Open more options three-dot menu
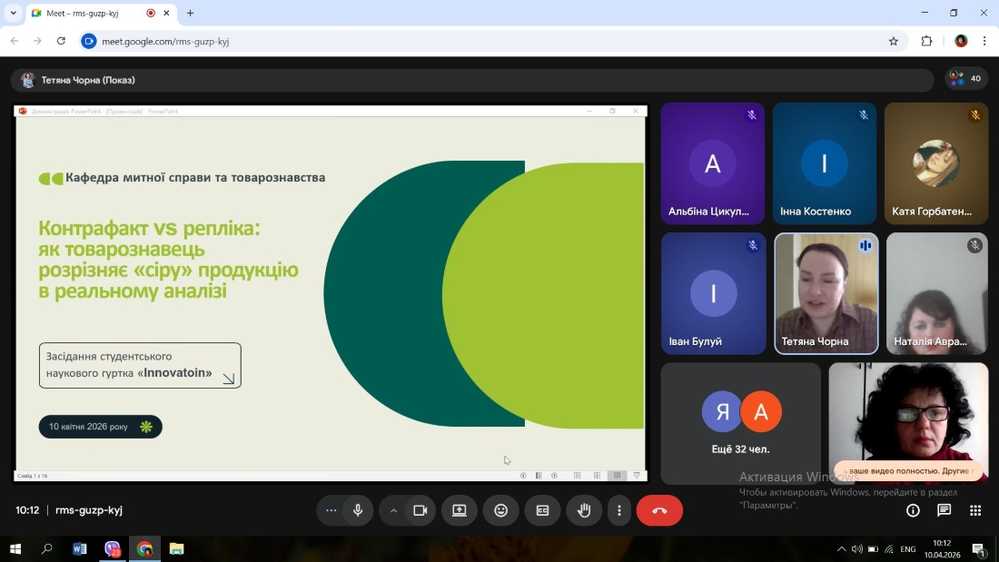Viewport: 999px width, 562px height. pyautogui.click(x=619, y=510)
